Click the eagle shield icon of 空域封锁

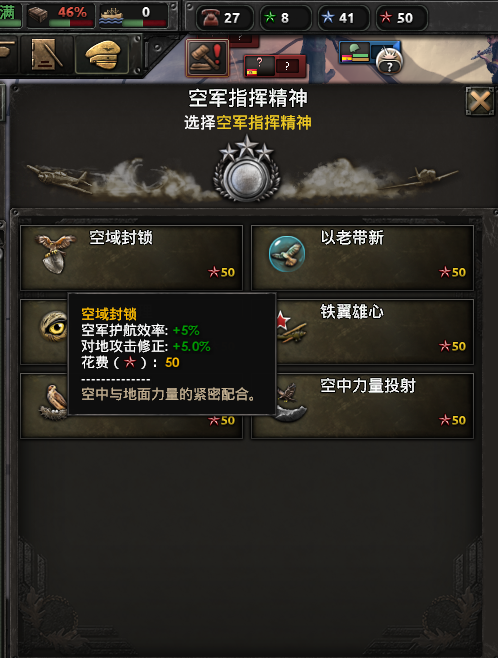click(55, 253)
